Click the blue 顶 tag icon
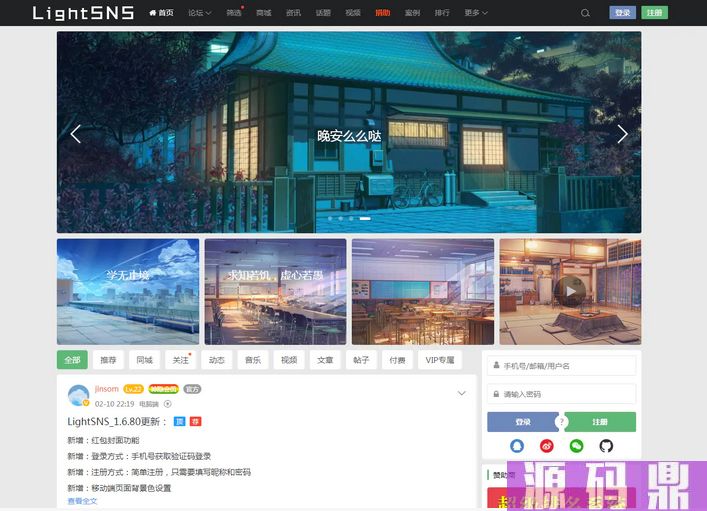707x511 pixels. (179, 422)
